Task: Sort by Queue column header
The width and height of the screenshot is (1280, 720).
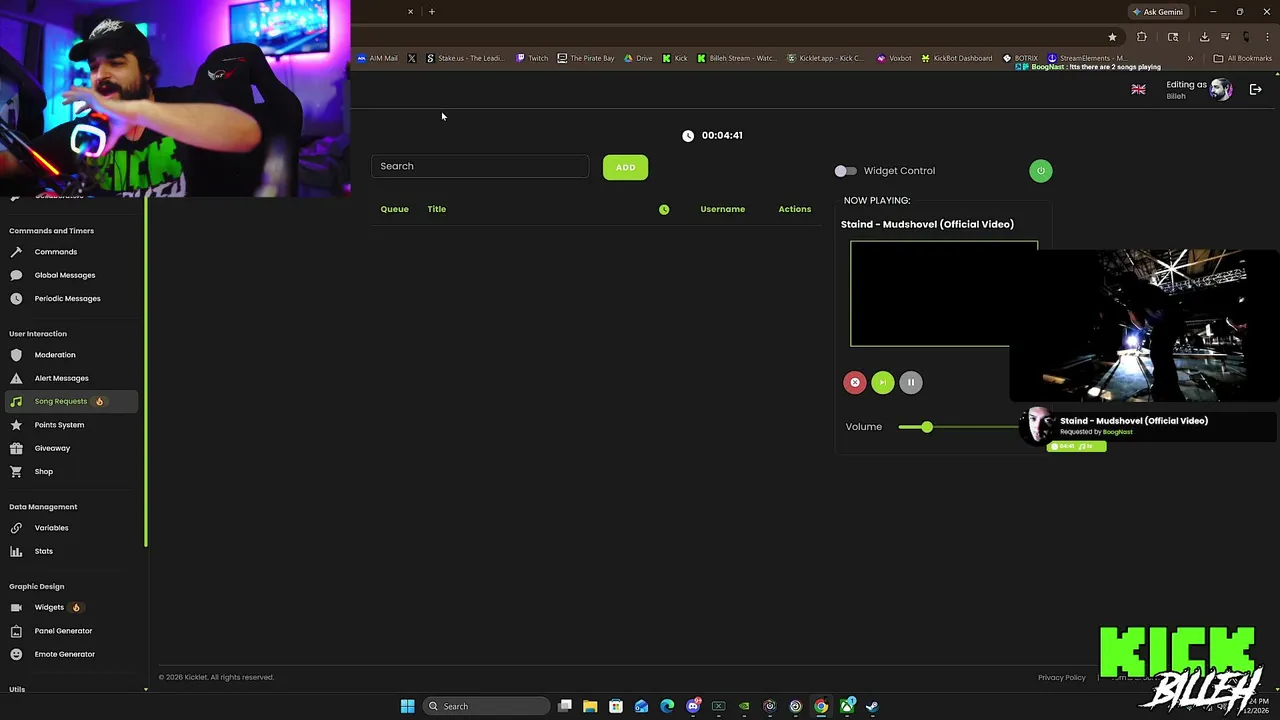Action: (x=394, y=209)
